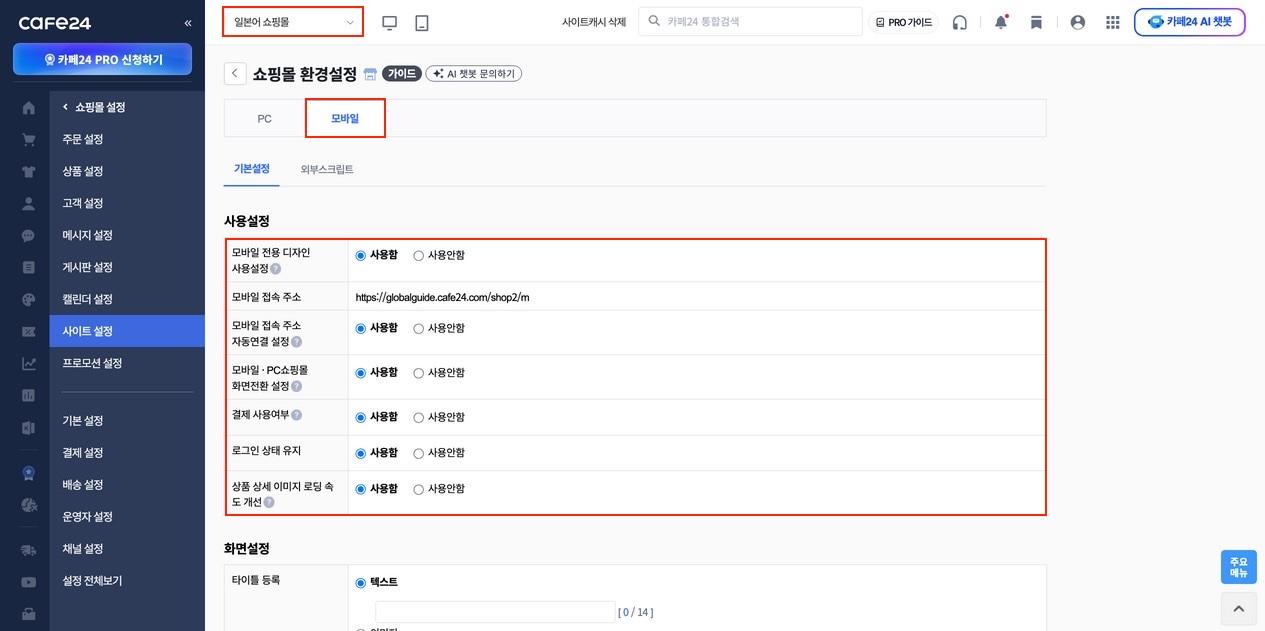Image resolution: width=1265 pixels, height=631 pixels.
Task: Open help for 이미지 로딩 속도 개선
Action: [x=269, y=502]
